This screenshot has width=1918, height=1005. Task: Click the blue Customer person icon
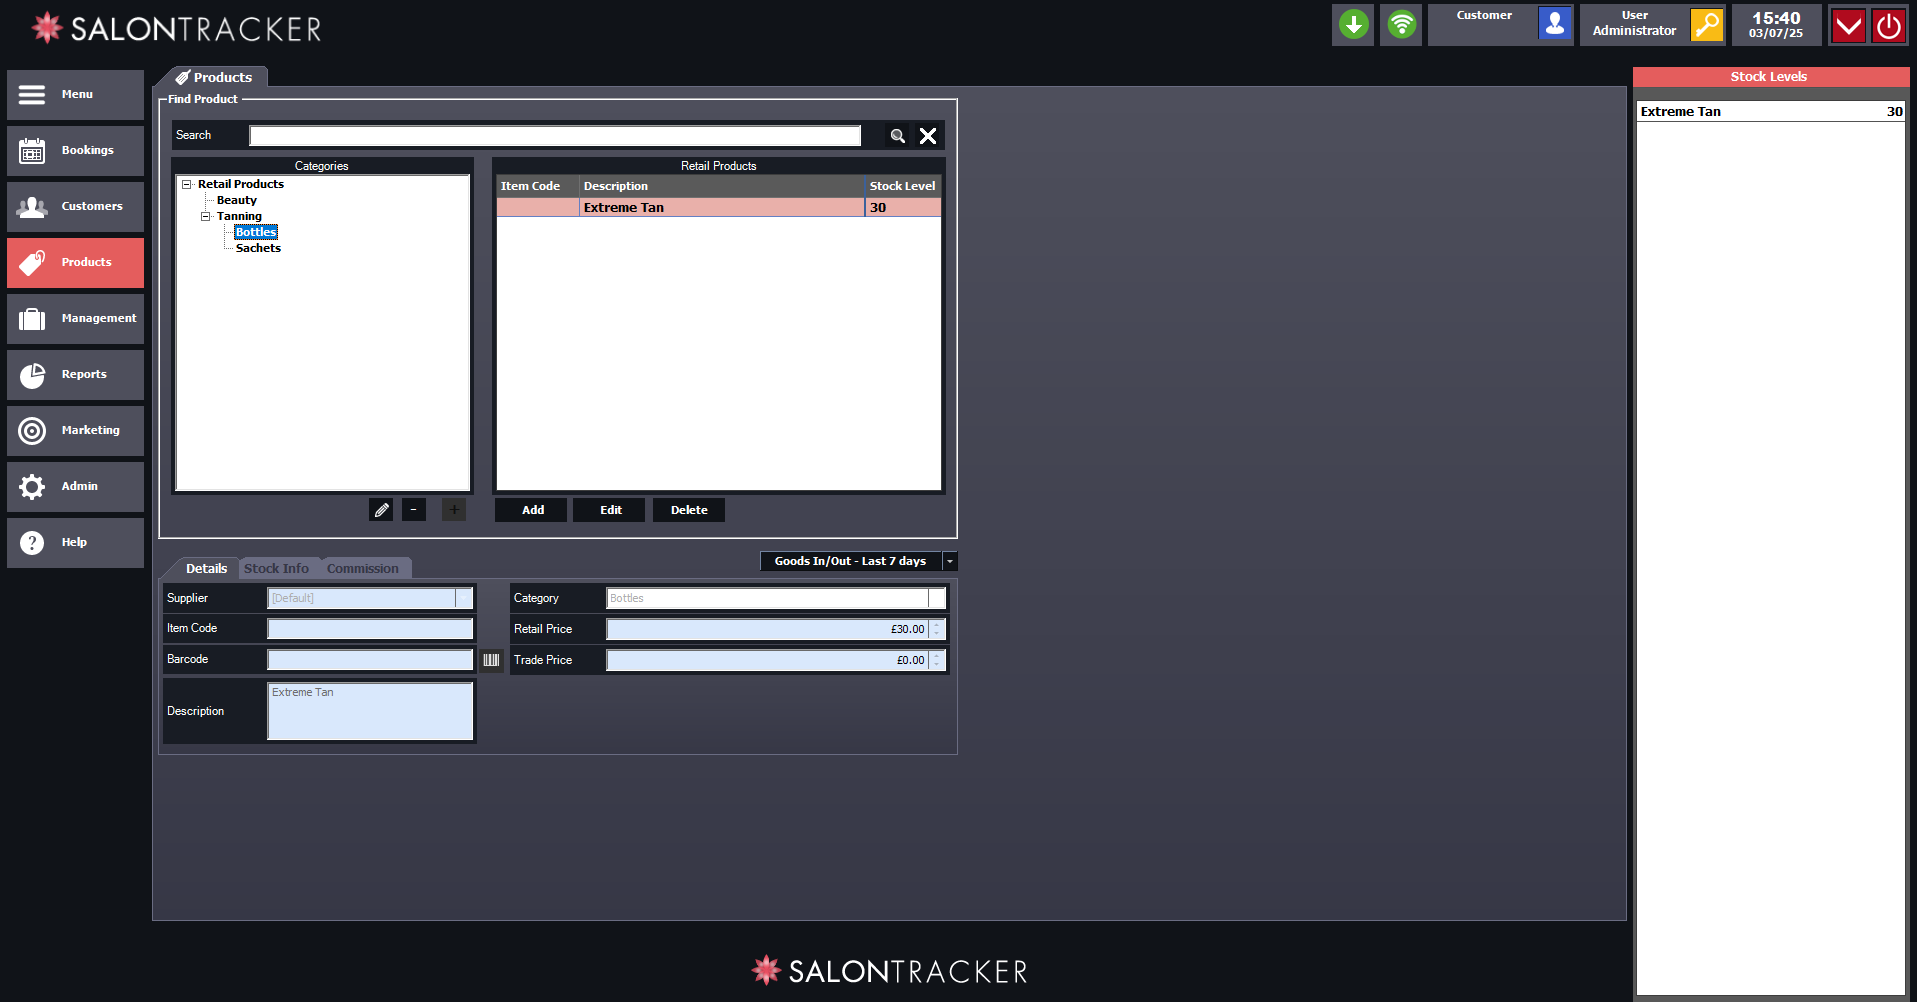[x=1555, y=24]
